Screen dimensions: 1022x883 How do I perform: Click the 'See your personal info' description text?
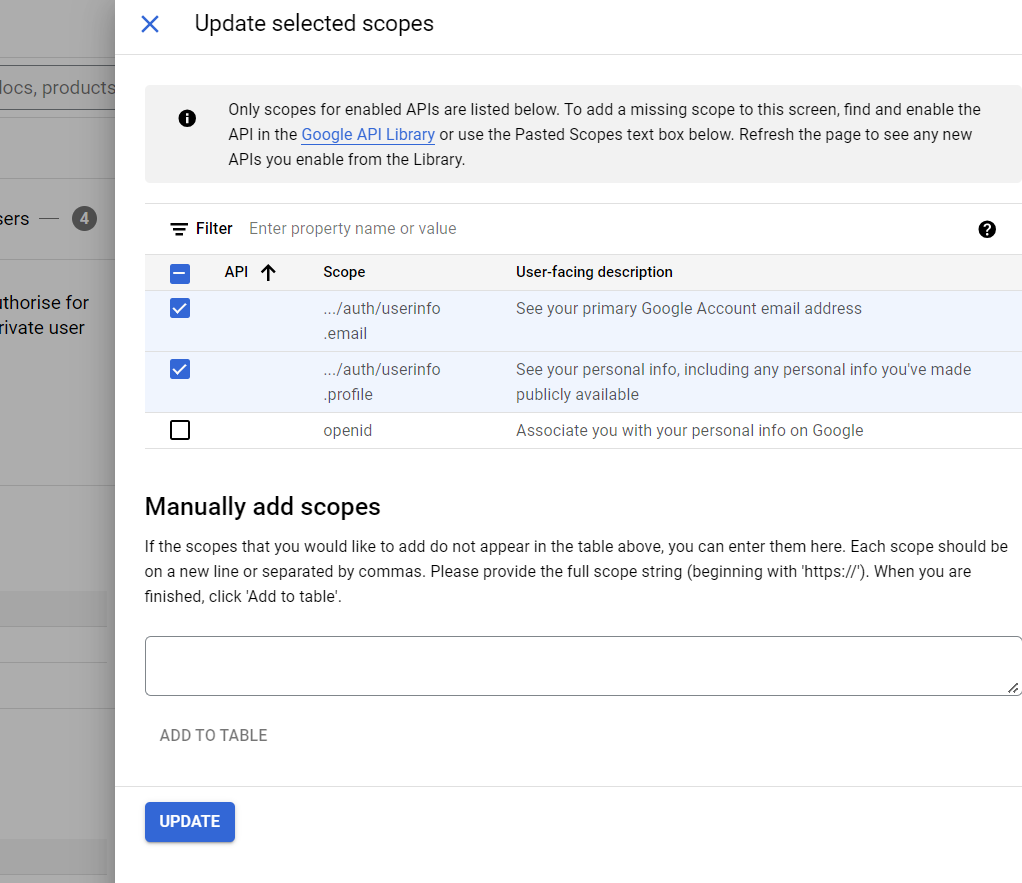pos(743,382)
